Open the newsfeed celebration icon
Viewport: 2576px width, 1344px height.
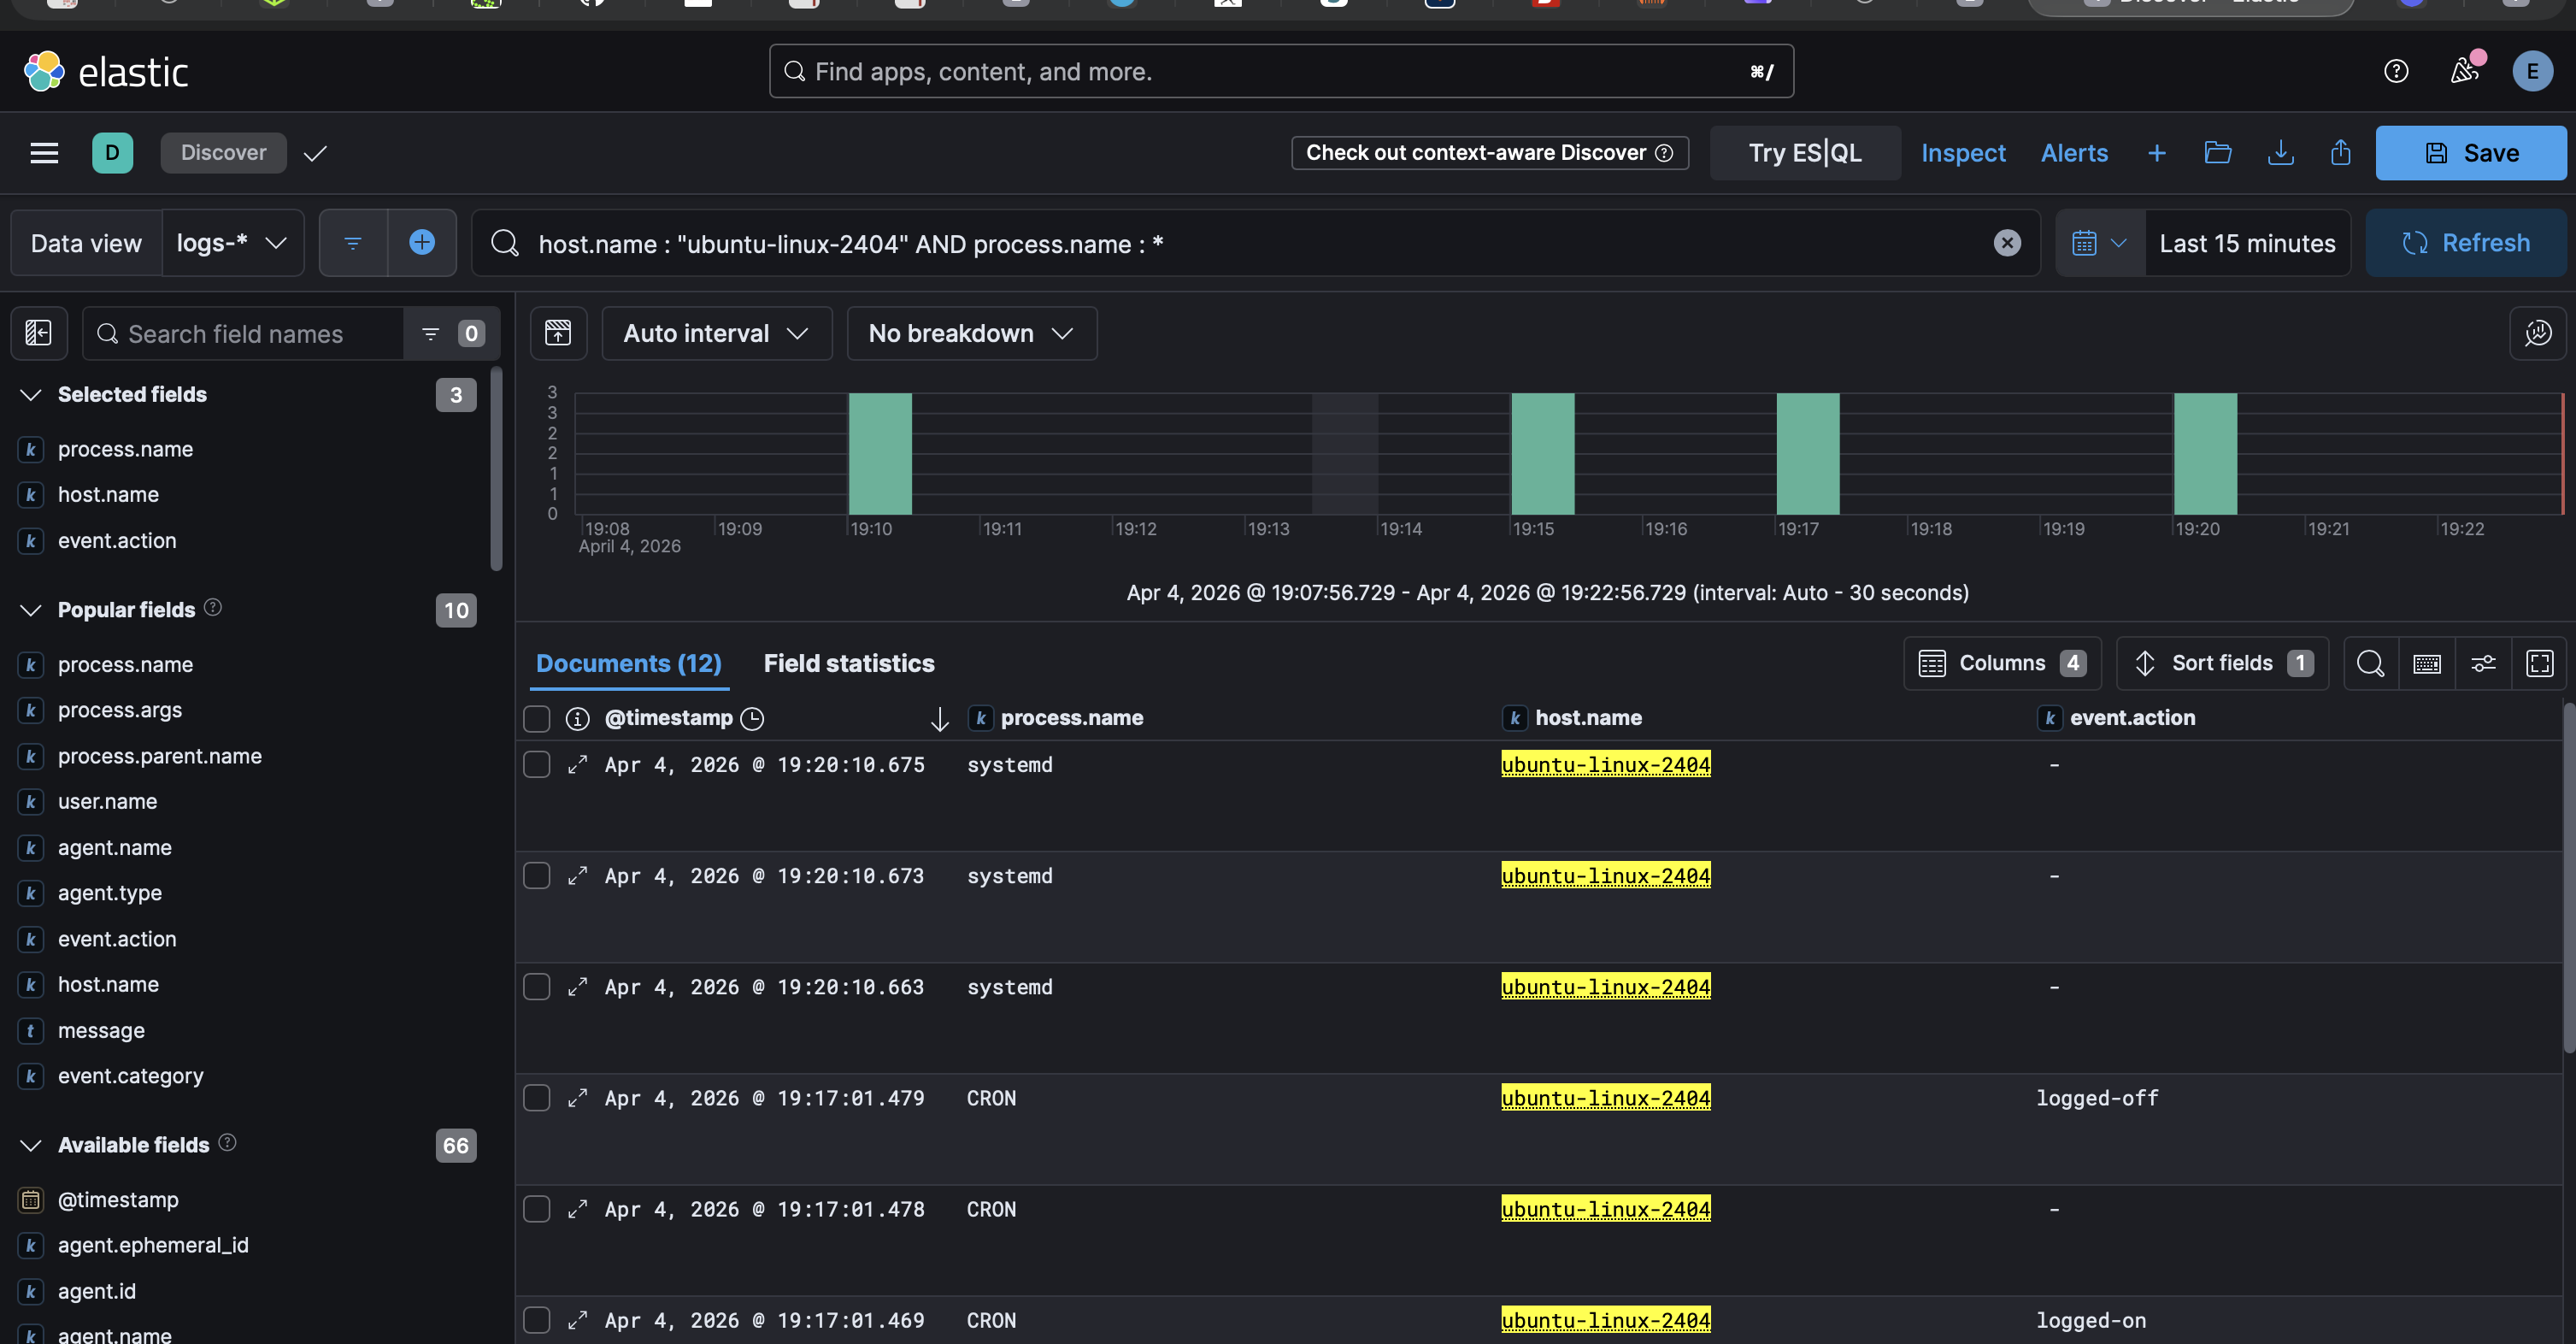(2464, 71)
